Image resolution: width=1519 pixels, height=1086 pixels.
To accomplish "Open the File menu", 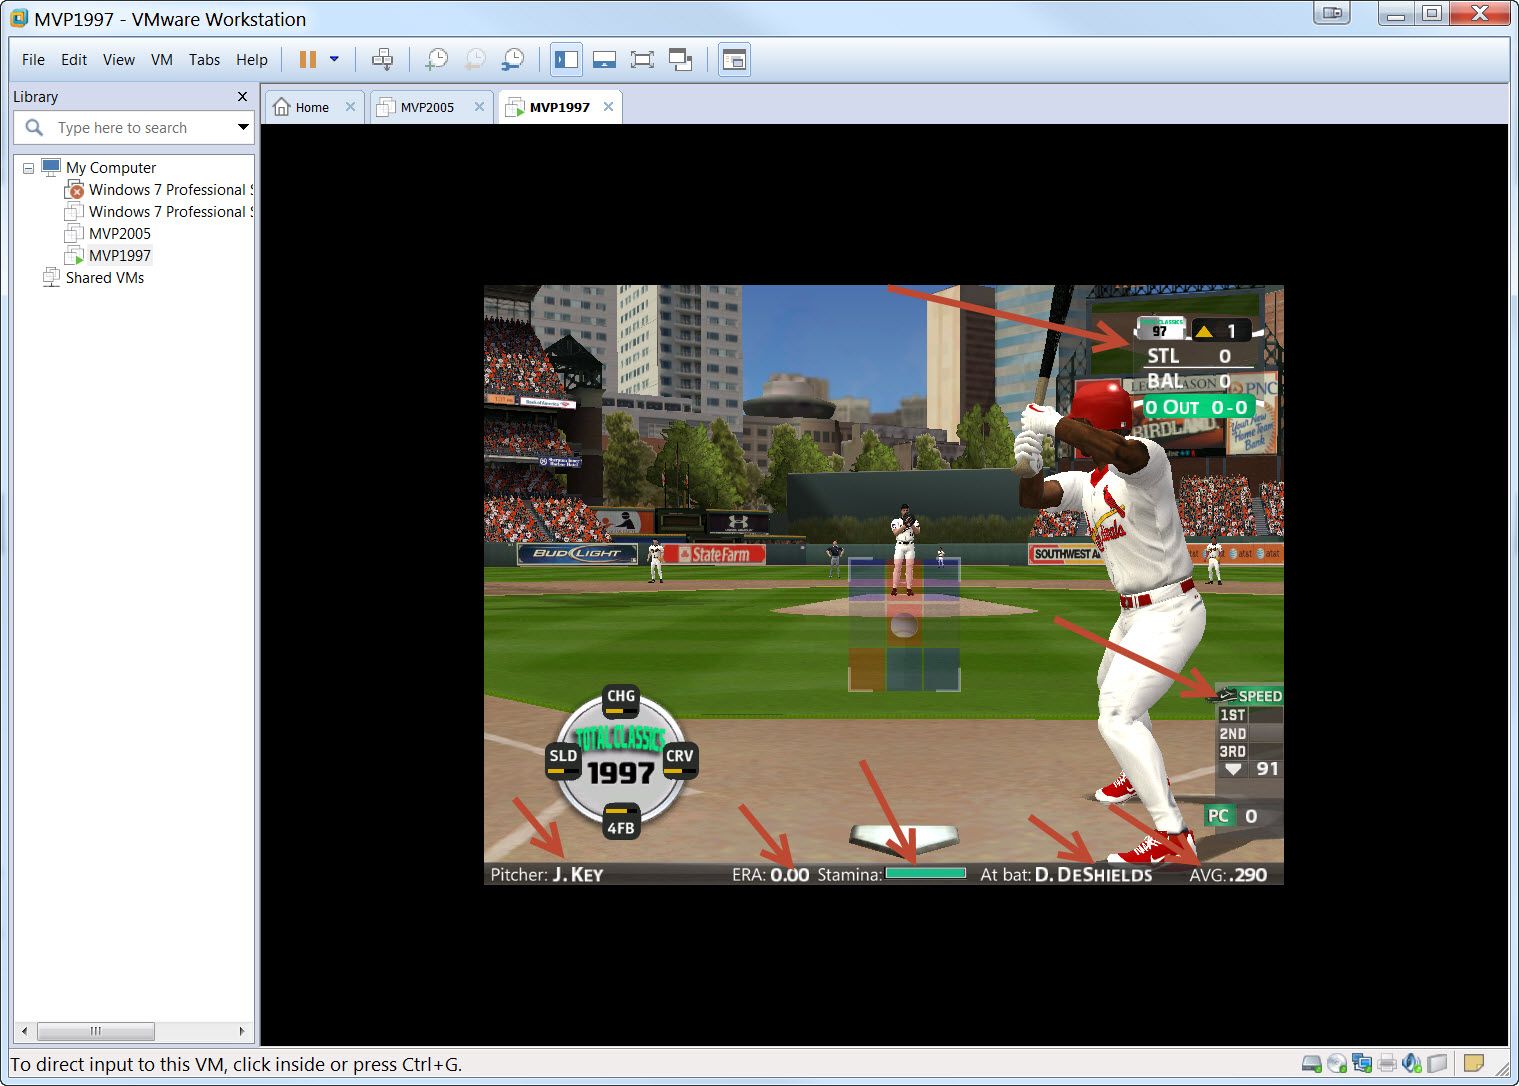I will [x=33, y=60].
